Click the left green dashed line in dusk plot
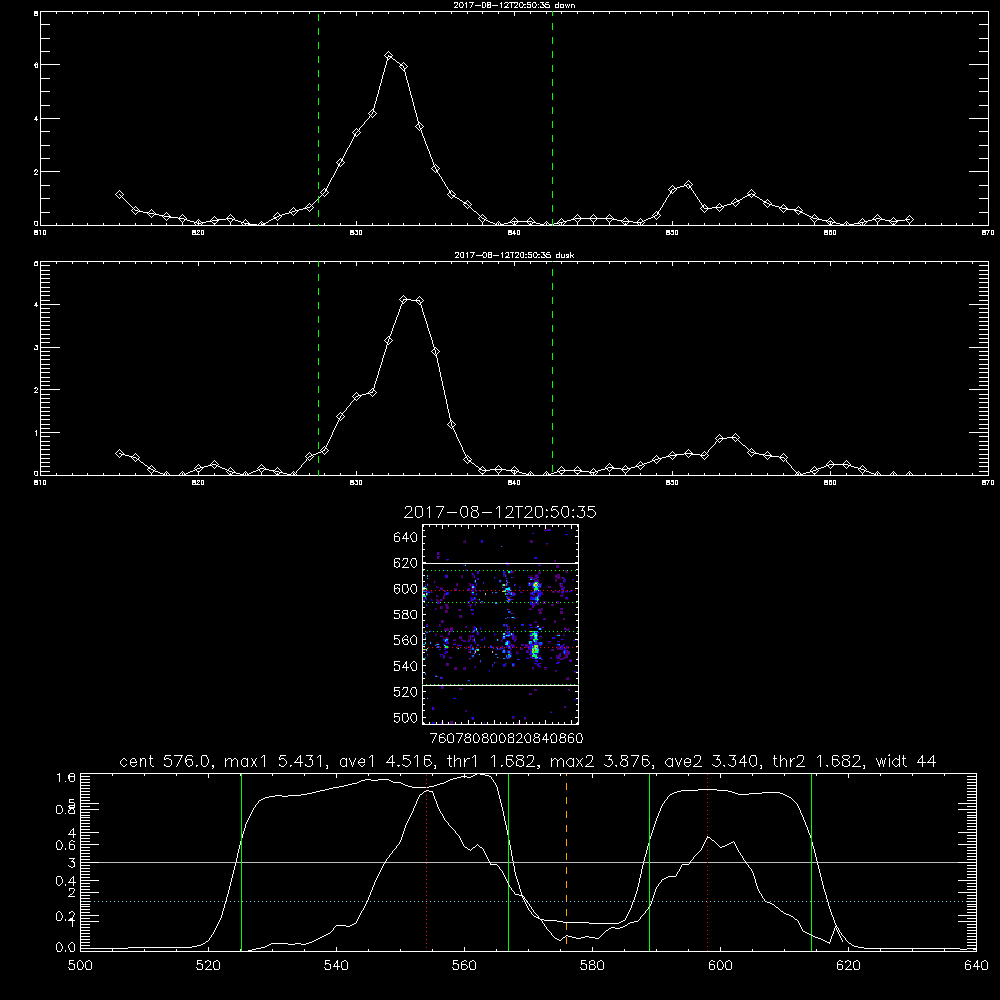This screenshot has height=1000, width=1000. tap(318, 368)
